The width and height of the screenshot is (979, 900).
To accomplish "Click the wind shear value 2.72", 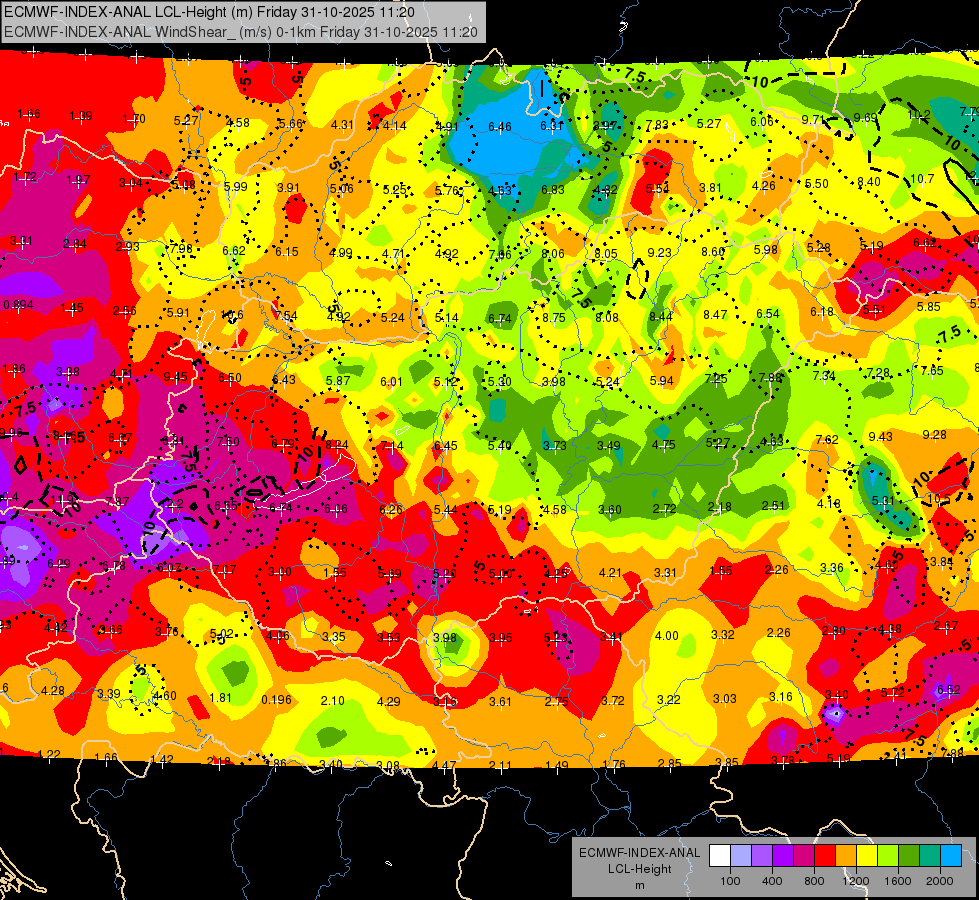I will point(664,509).
